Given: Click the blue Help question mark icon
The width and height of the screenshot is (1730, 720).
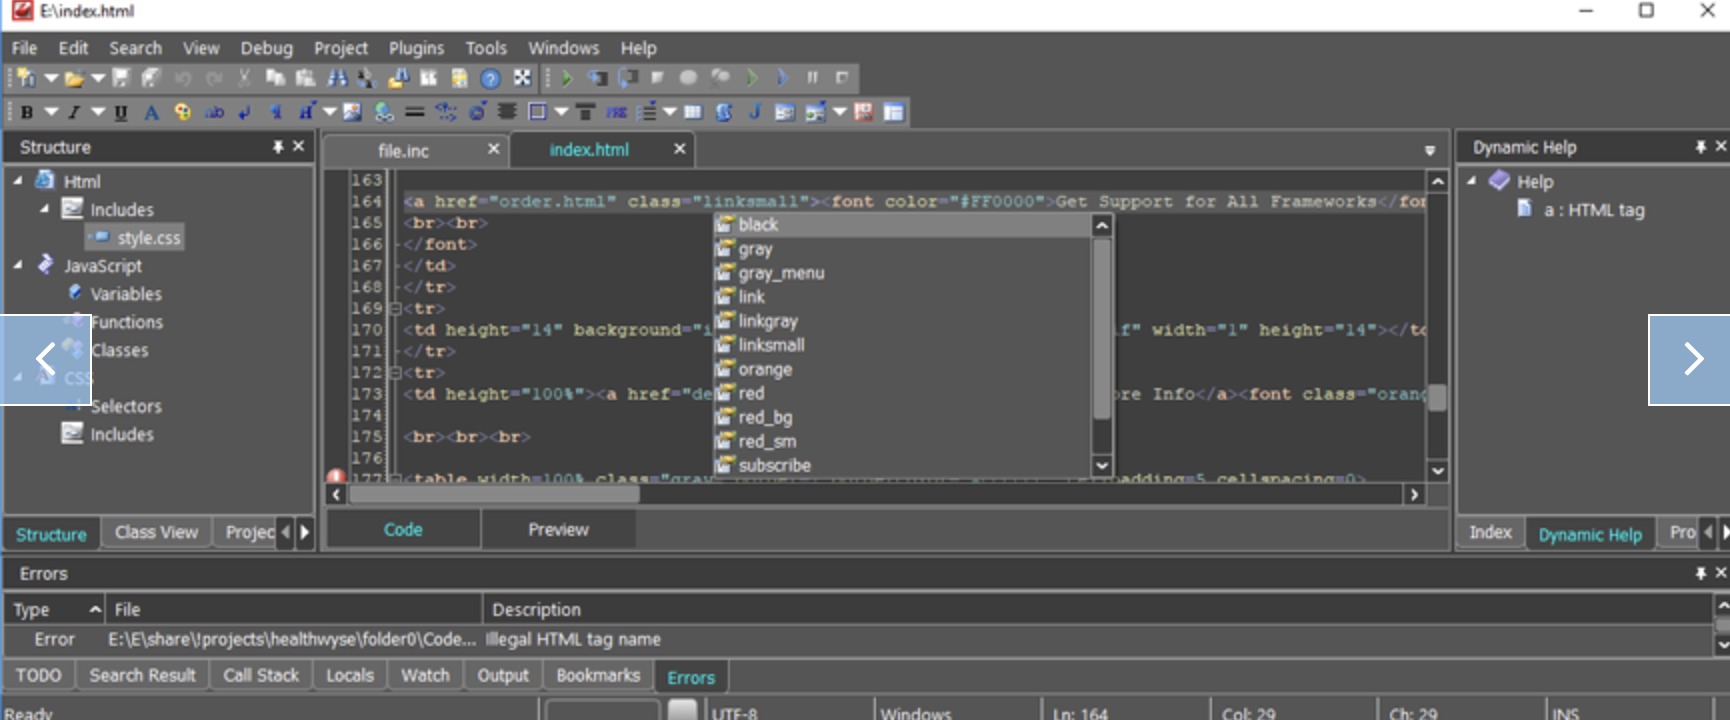Looking at the screenshot, I should (490, 78).
